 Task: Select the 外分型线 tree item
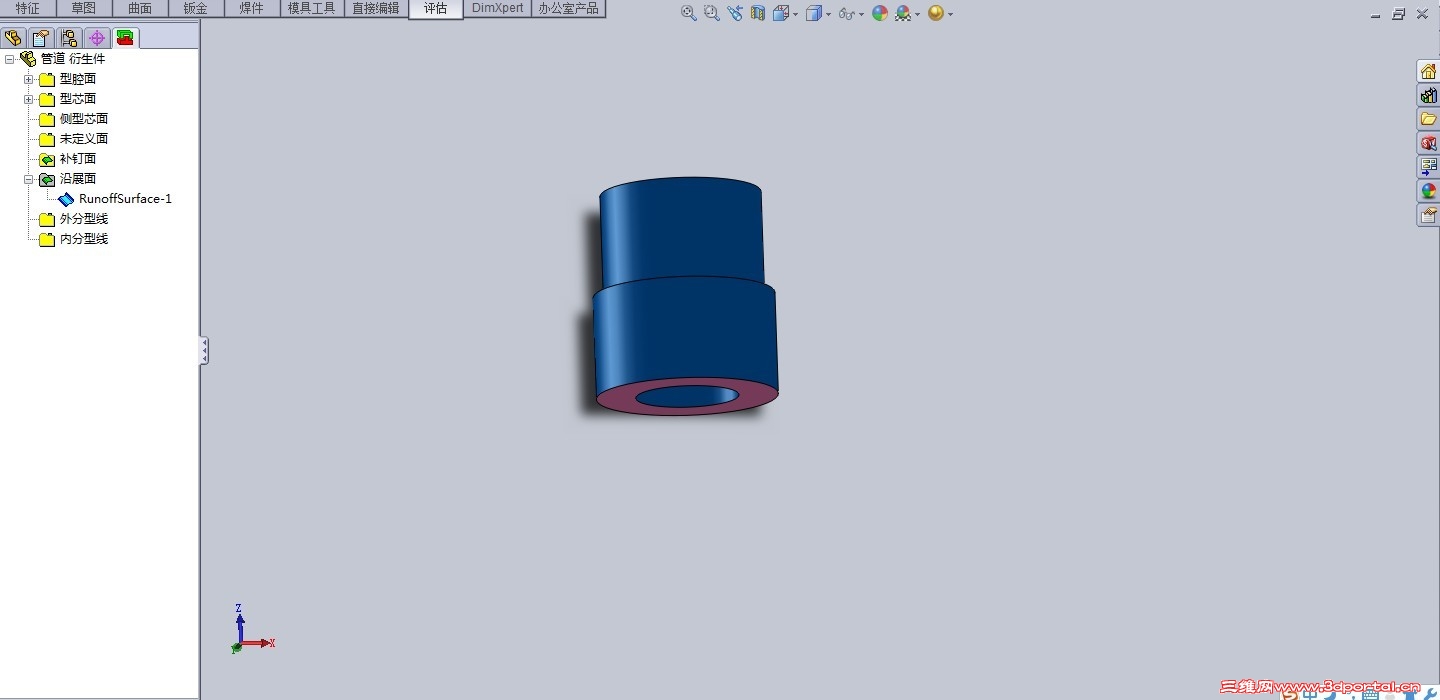point(84,219)
